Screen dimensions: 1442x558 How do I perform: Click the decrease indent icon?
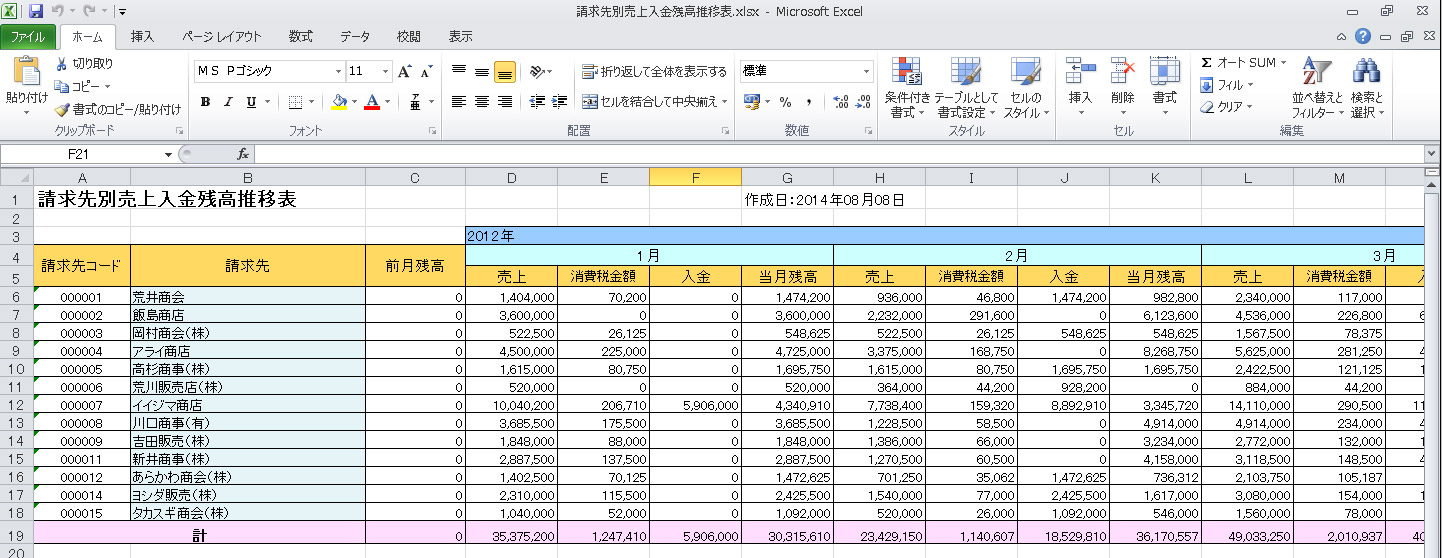537,101
